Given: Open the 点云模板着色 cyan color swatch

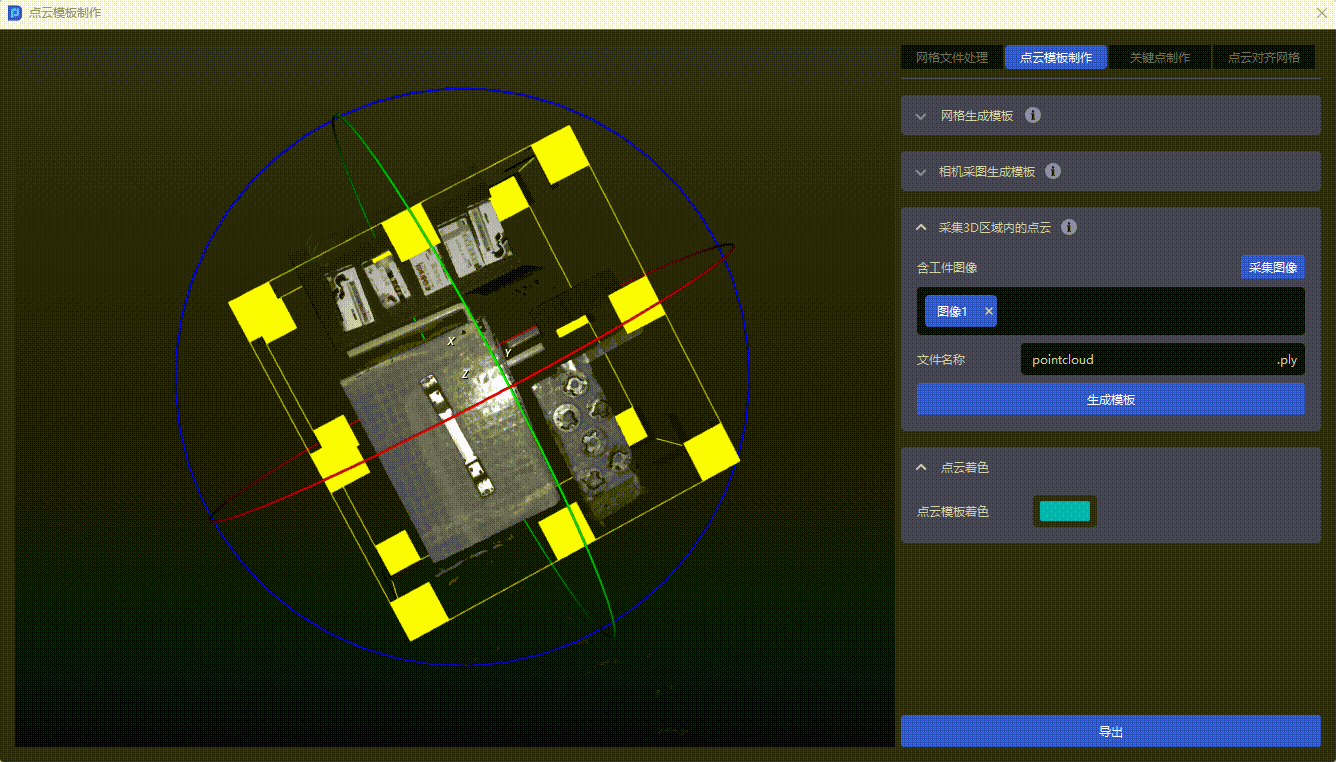Looking at the screenshot, I should pos(1064,511).
